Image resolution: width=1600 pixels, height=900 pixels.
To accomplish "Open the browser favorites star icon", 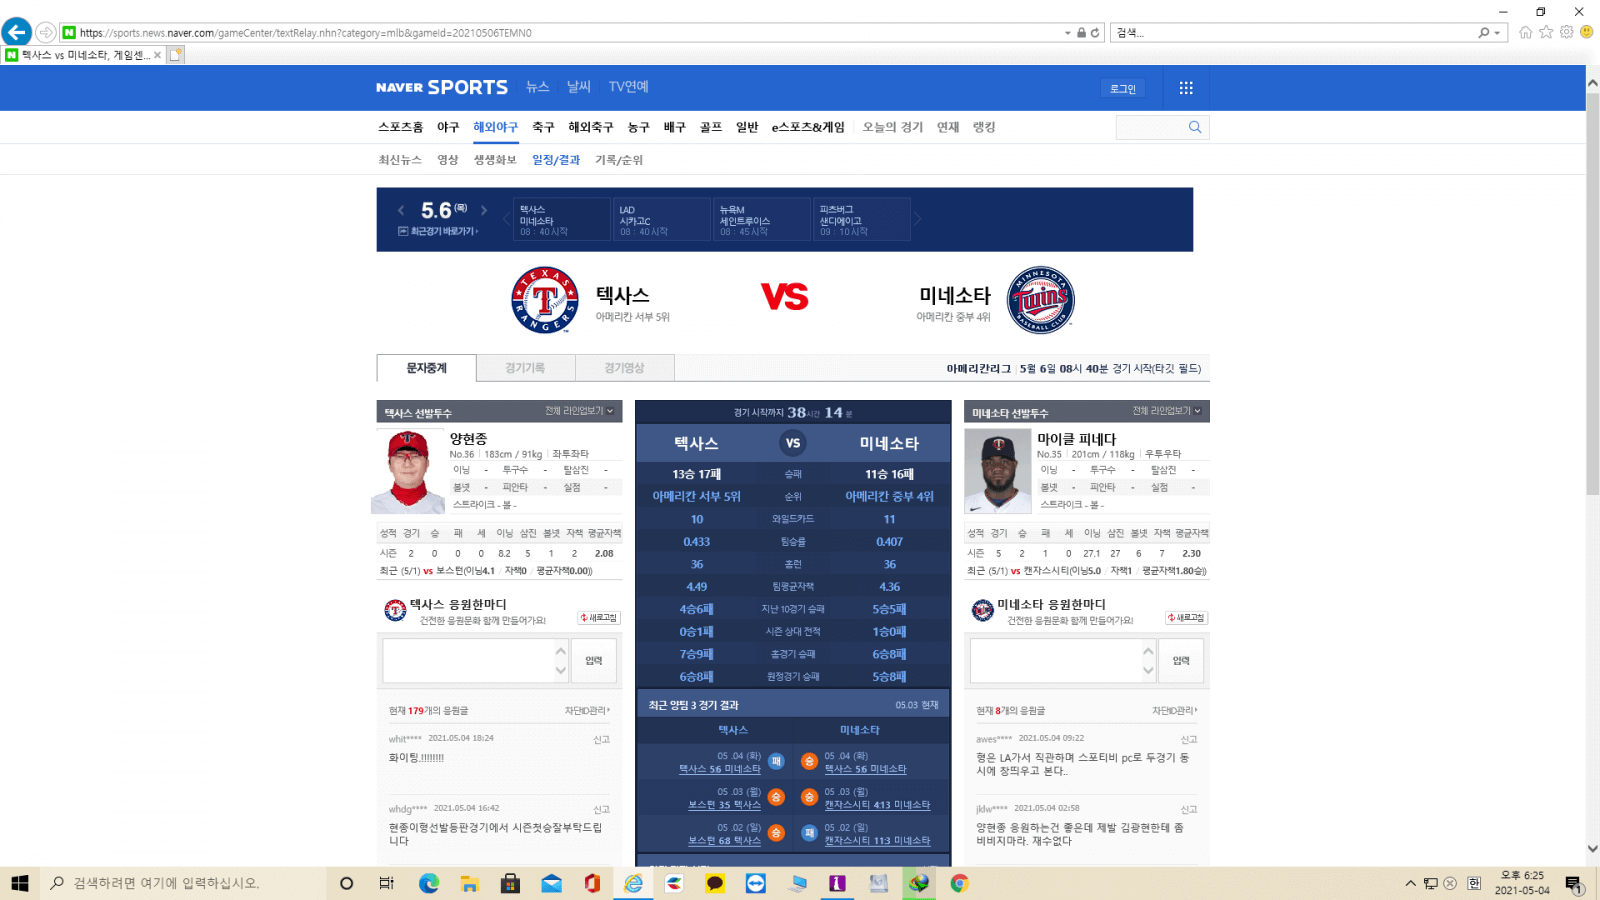I will pos(1546,32).
